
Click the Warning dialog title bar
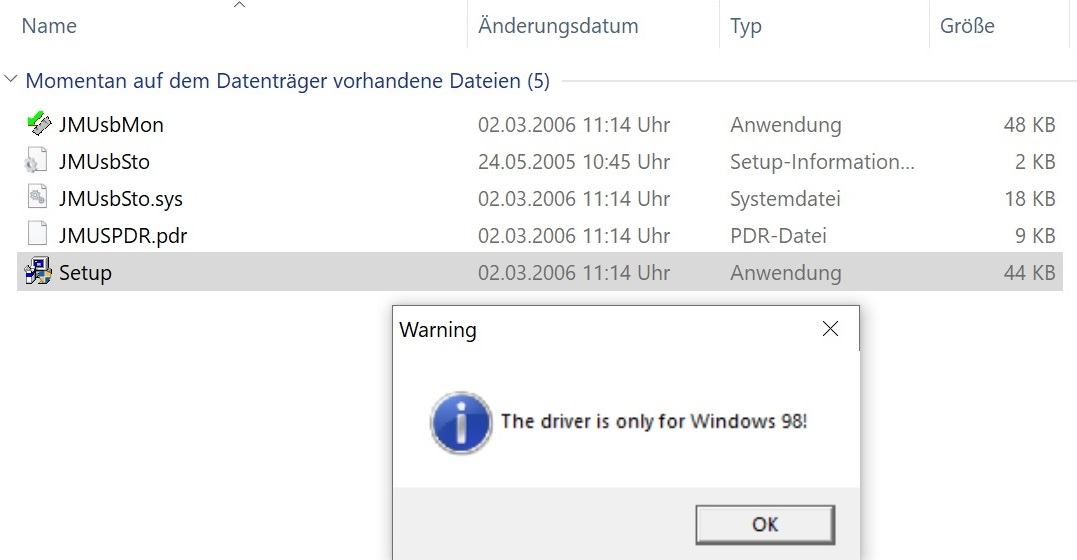pos(604,329)
